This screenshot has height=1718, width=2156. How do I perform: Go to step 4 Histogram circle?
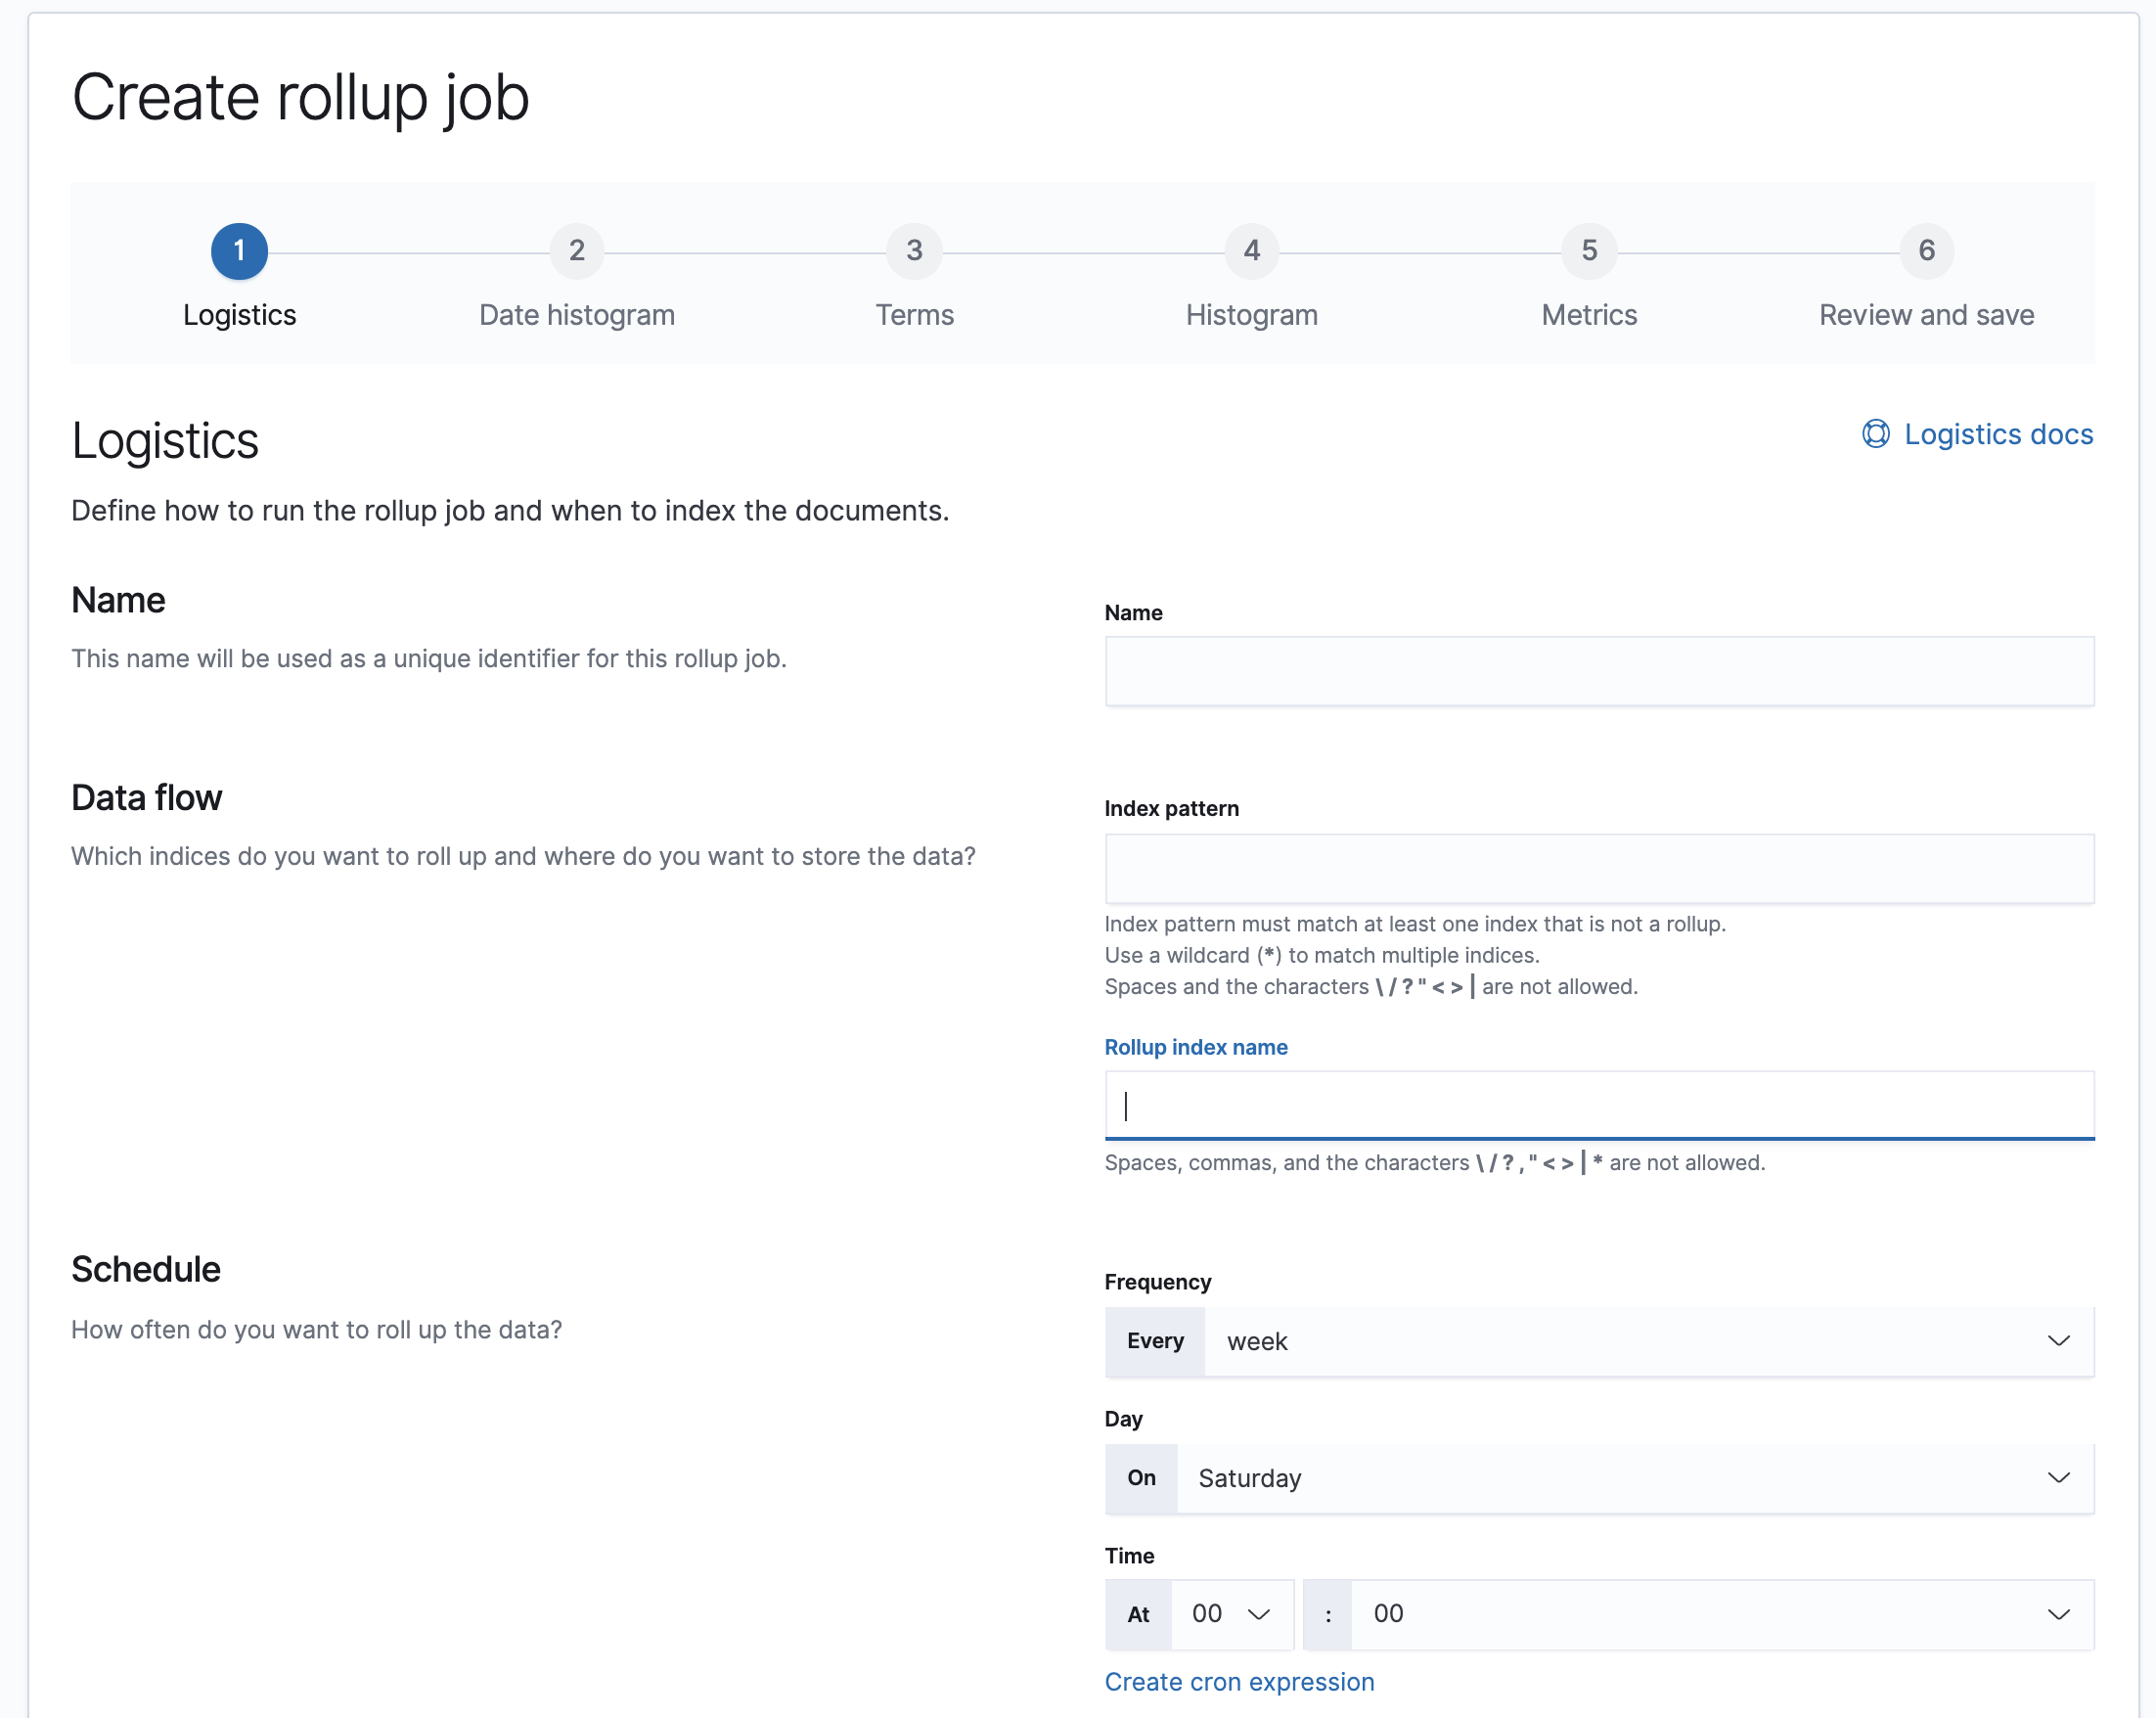click(x=1252, y=251)
